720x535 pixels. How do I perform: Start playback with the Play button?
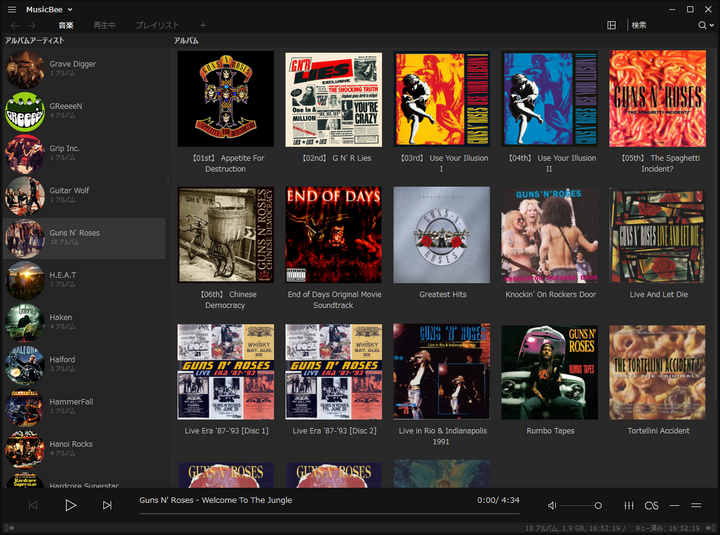[x=70, y=505]
